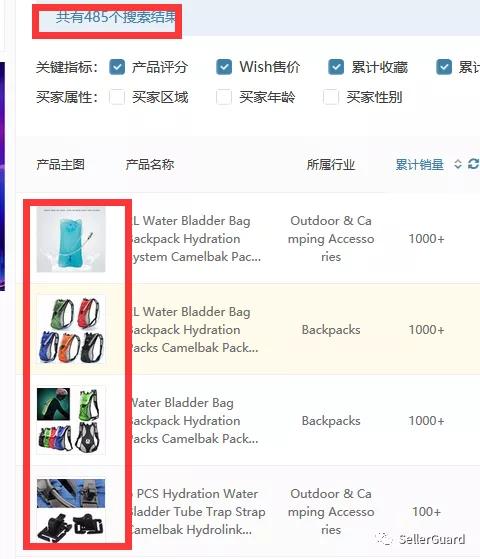This screenshot has height=559, width=480.
Task: Open the PCS Hydration Water Bladder Tube product
Action: (x=198, y=512)
